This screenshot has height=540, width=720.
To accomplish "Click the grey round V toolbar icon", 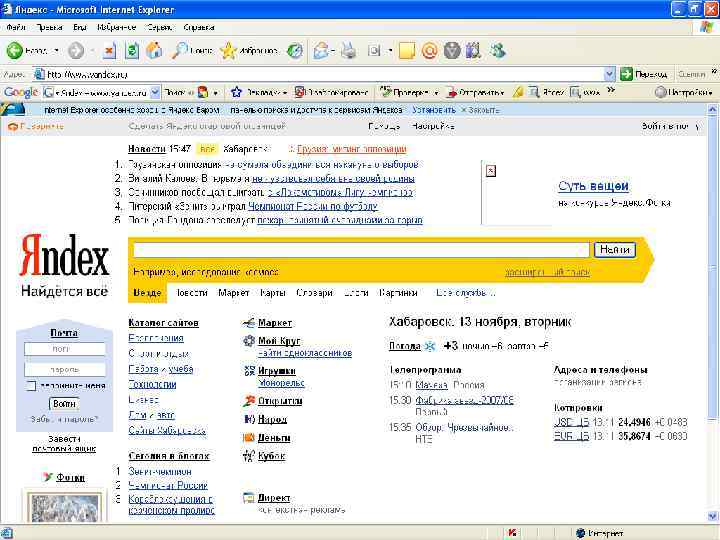I will 452,51.
